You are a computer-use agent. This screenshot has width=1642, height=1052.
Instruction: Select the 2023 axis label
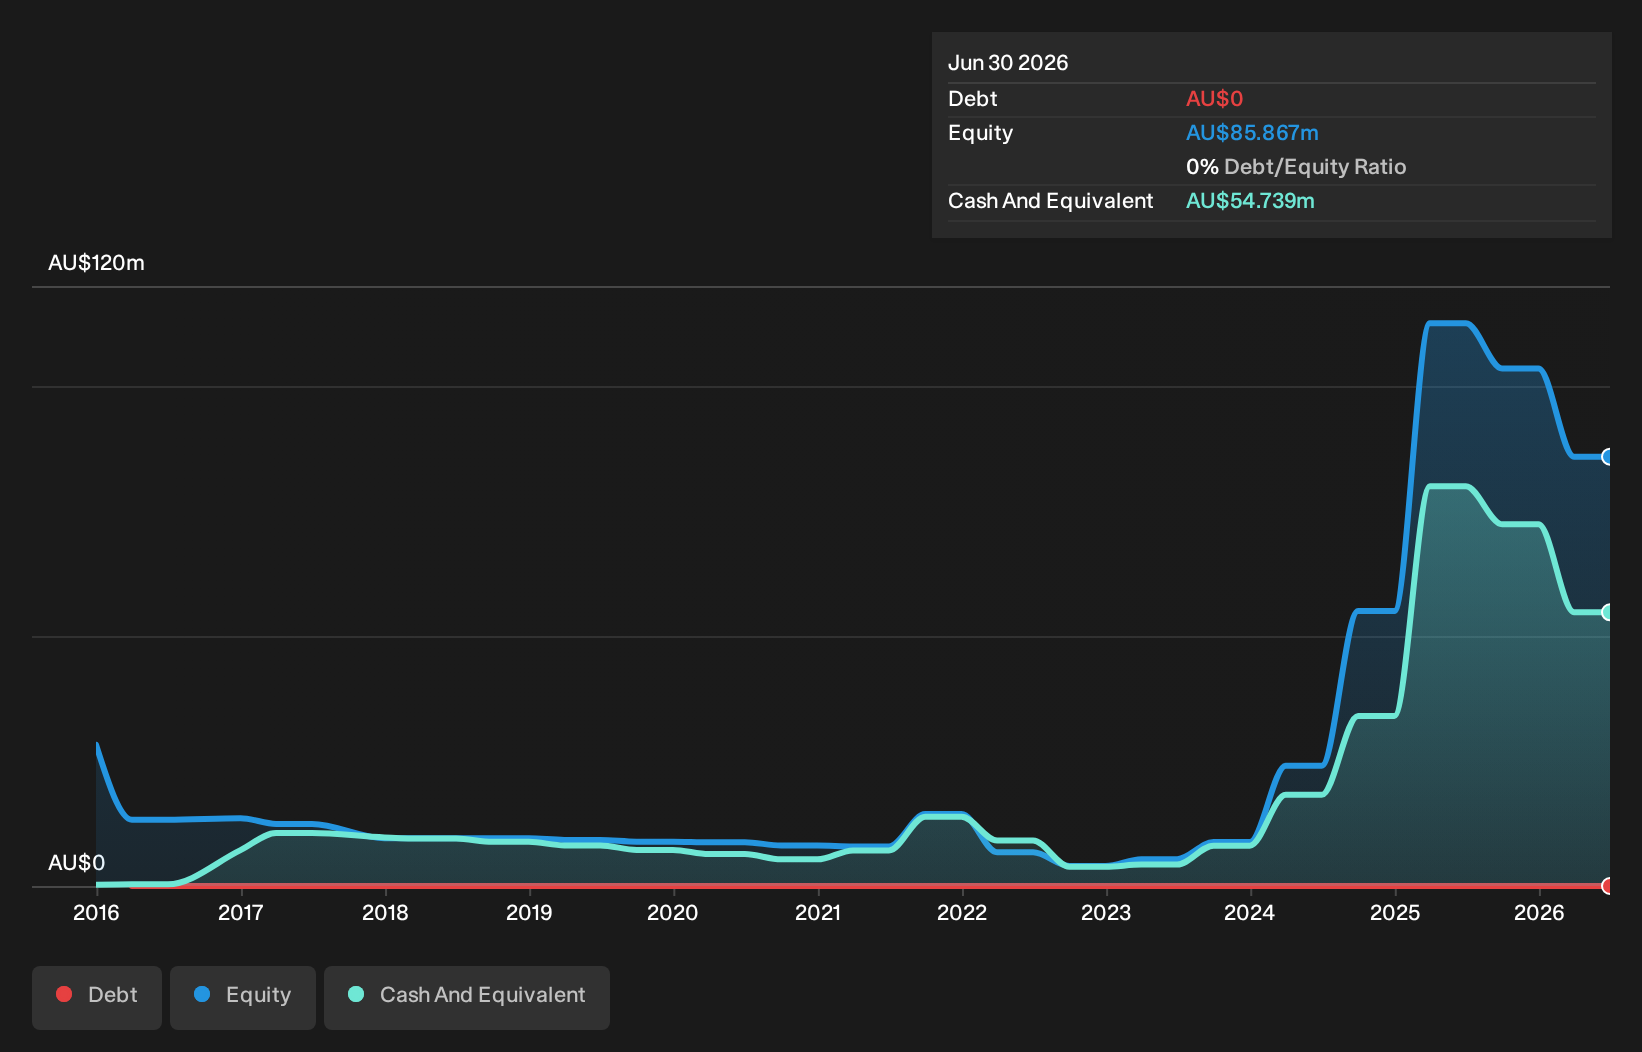[x=1106, y=912]
